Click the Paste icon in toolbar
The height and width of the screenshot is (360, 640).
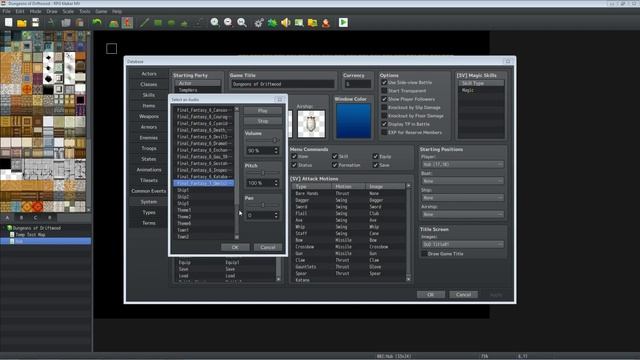(x=80, y=22)
